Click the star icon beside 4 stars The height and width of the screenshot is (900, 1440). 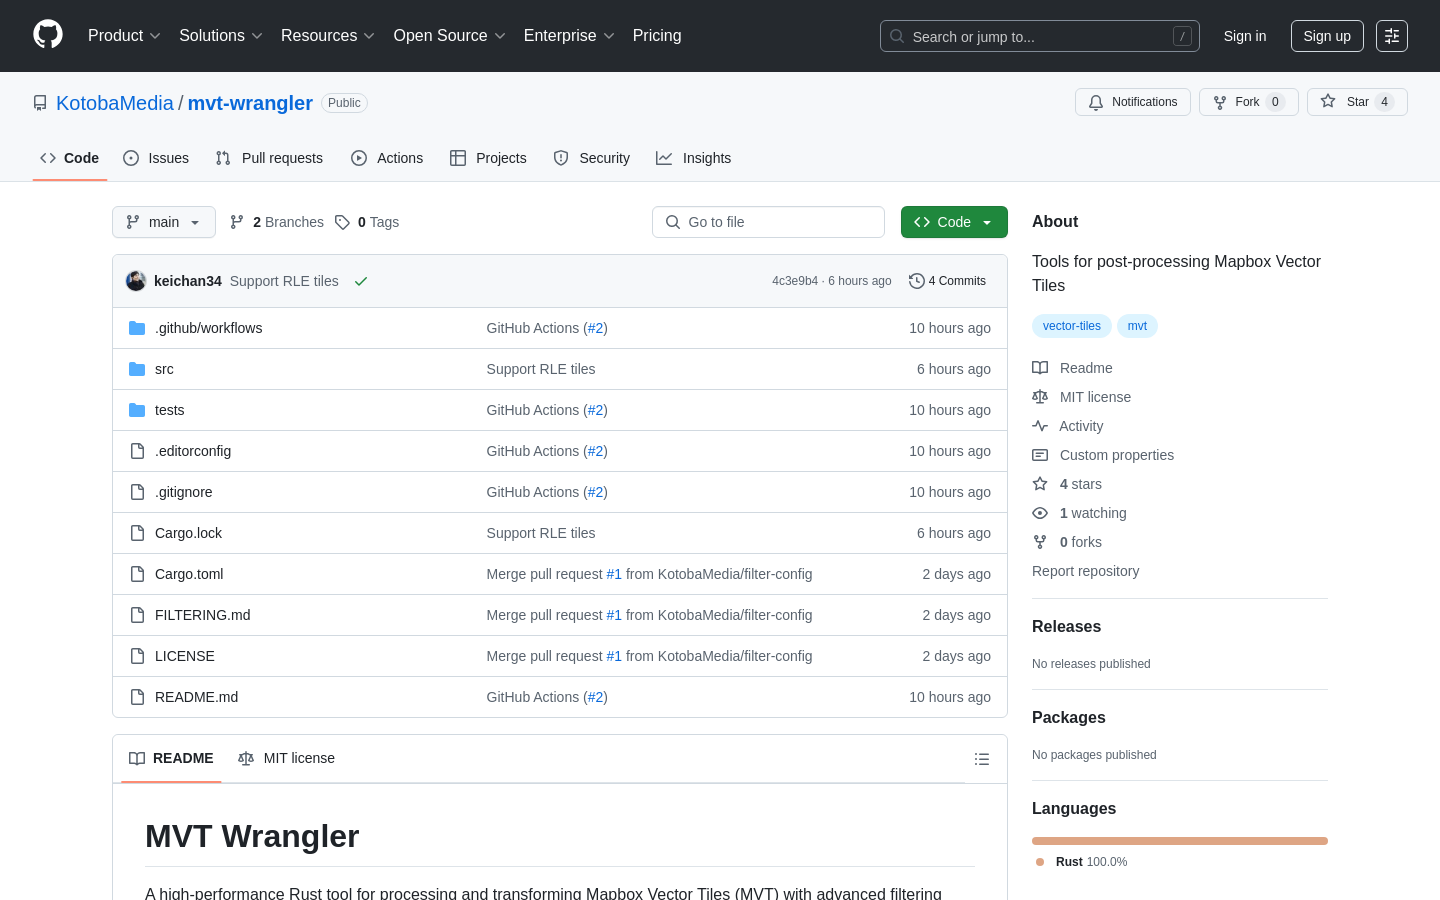pyautogui.click(x=1040, y=484)
